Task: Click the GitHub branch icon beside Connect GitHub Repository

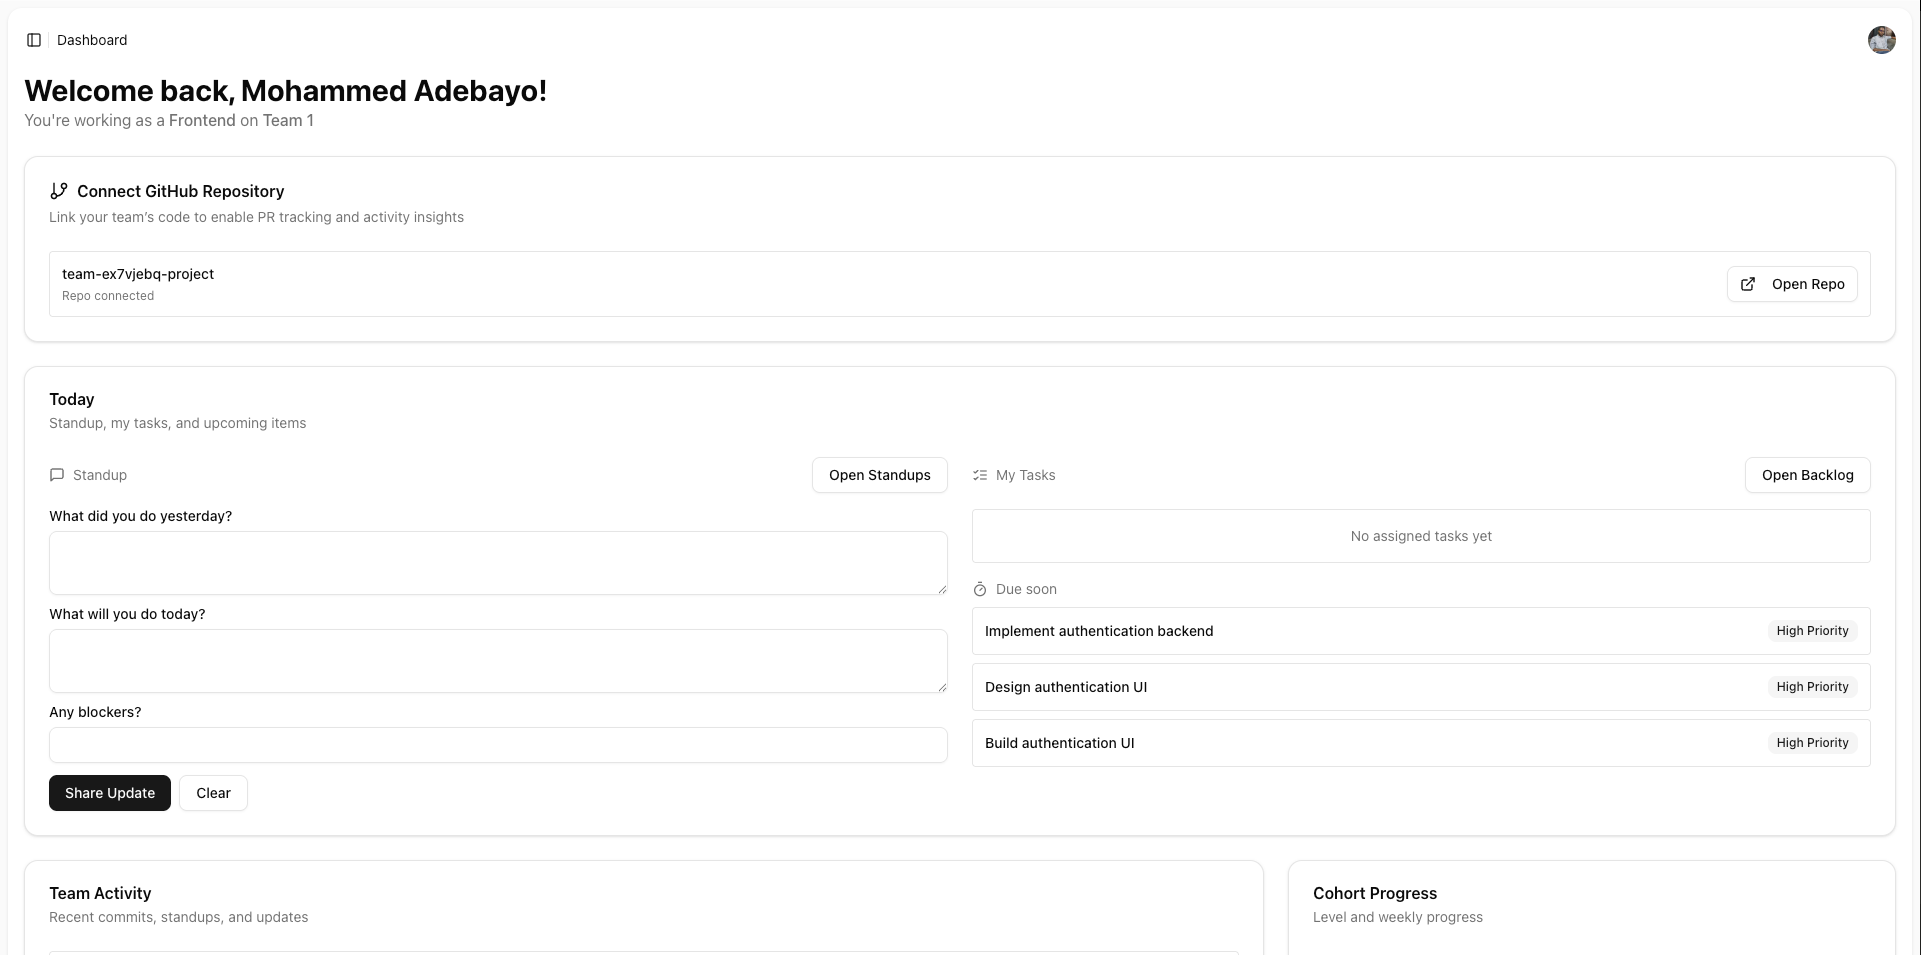Action: point(59,190)
